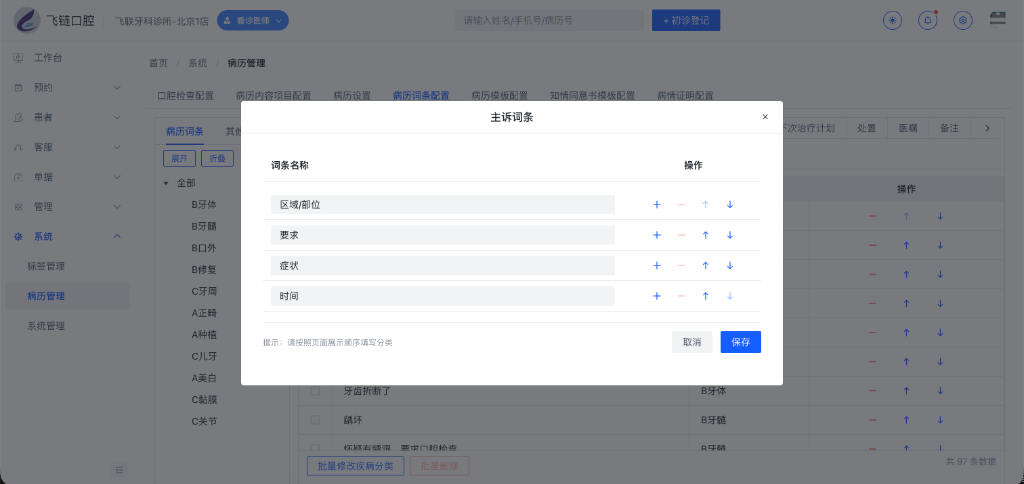Focus the patient search box
Screen dimensions: 1024x484
pos(549,20)
